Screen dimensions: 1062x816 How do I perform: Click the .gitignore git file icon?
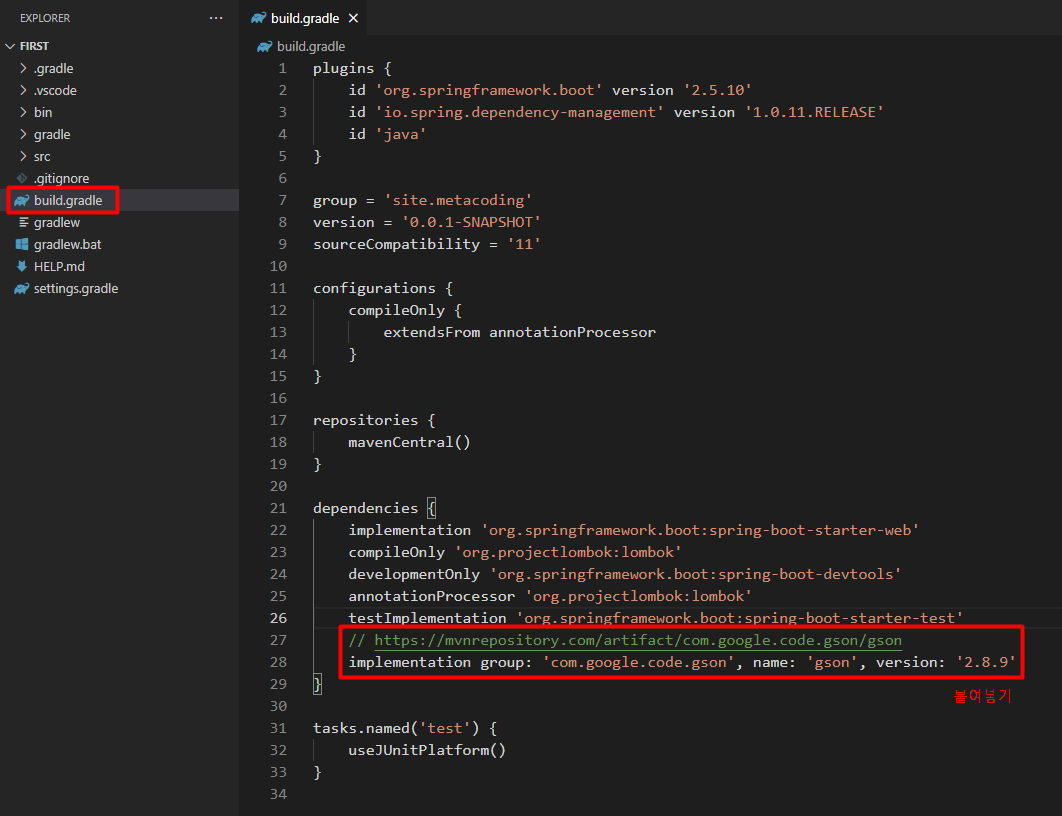pyautogui.click(x=22, y=178)
